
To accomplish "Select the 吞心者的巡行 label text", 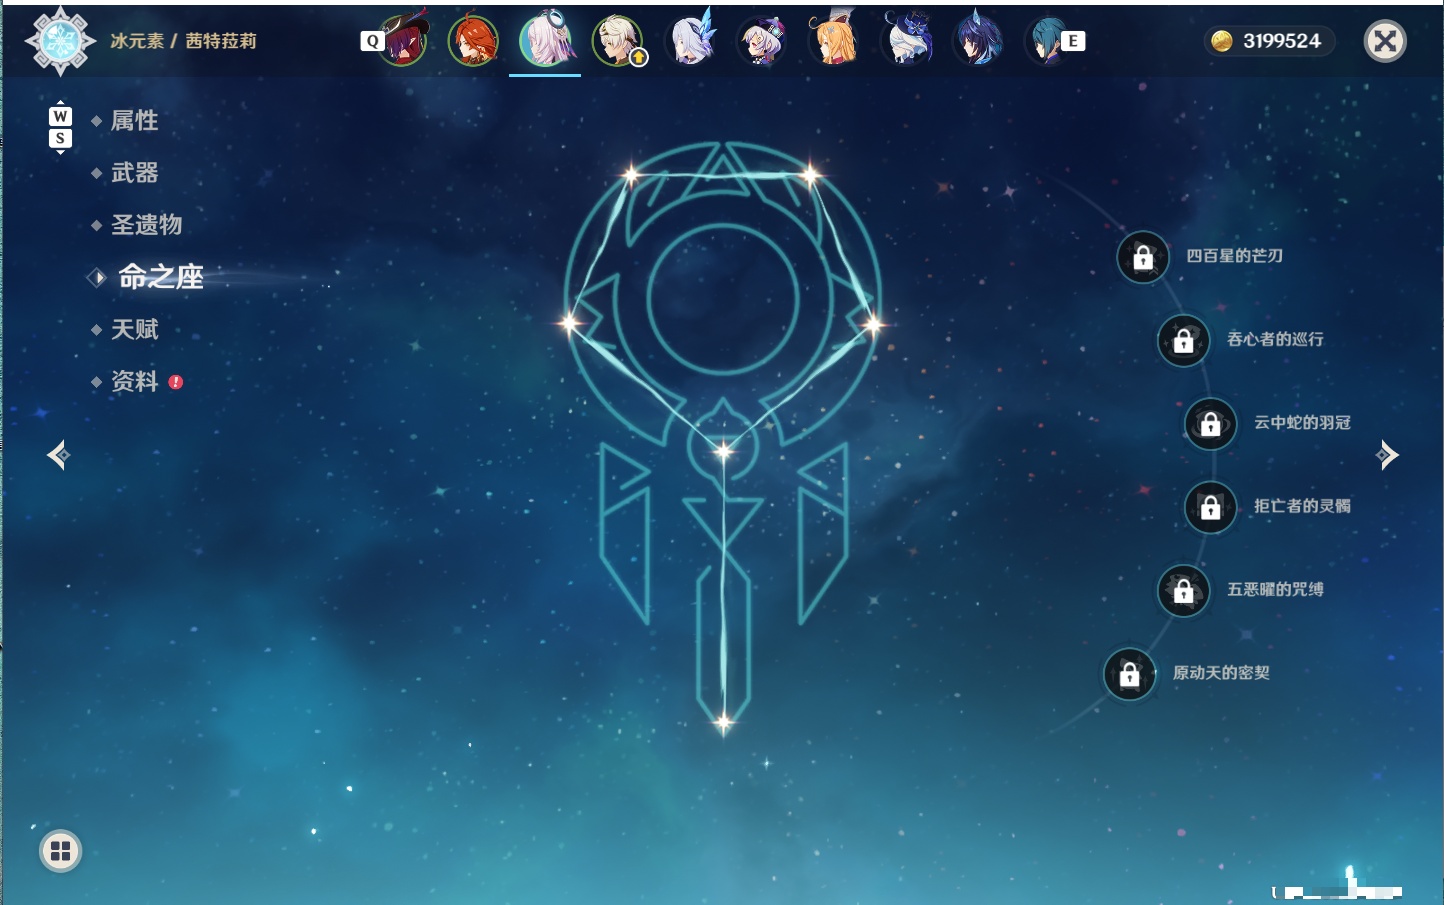I will coord(1275,339).
